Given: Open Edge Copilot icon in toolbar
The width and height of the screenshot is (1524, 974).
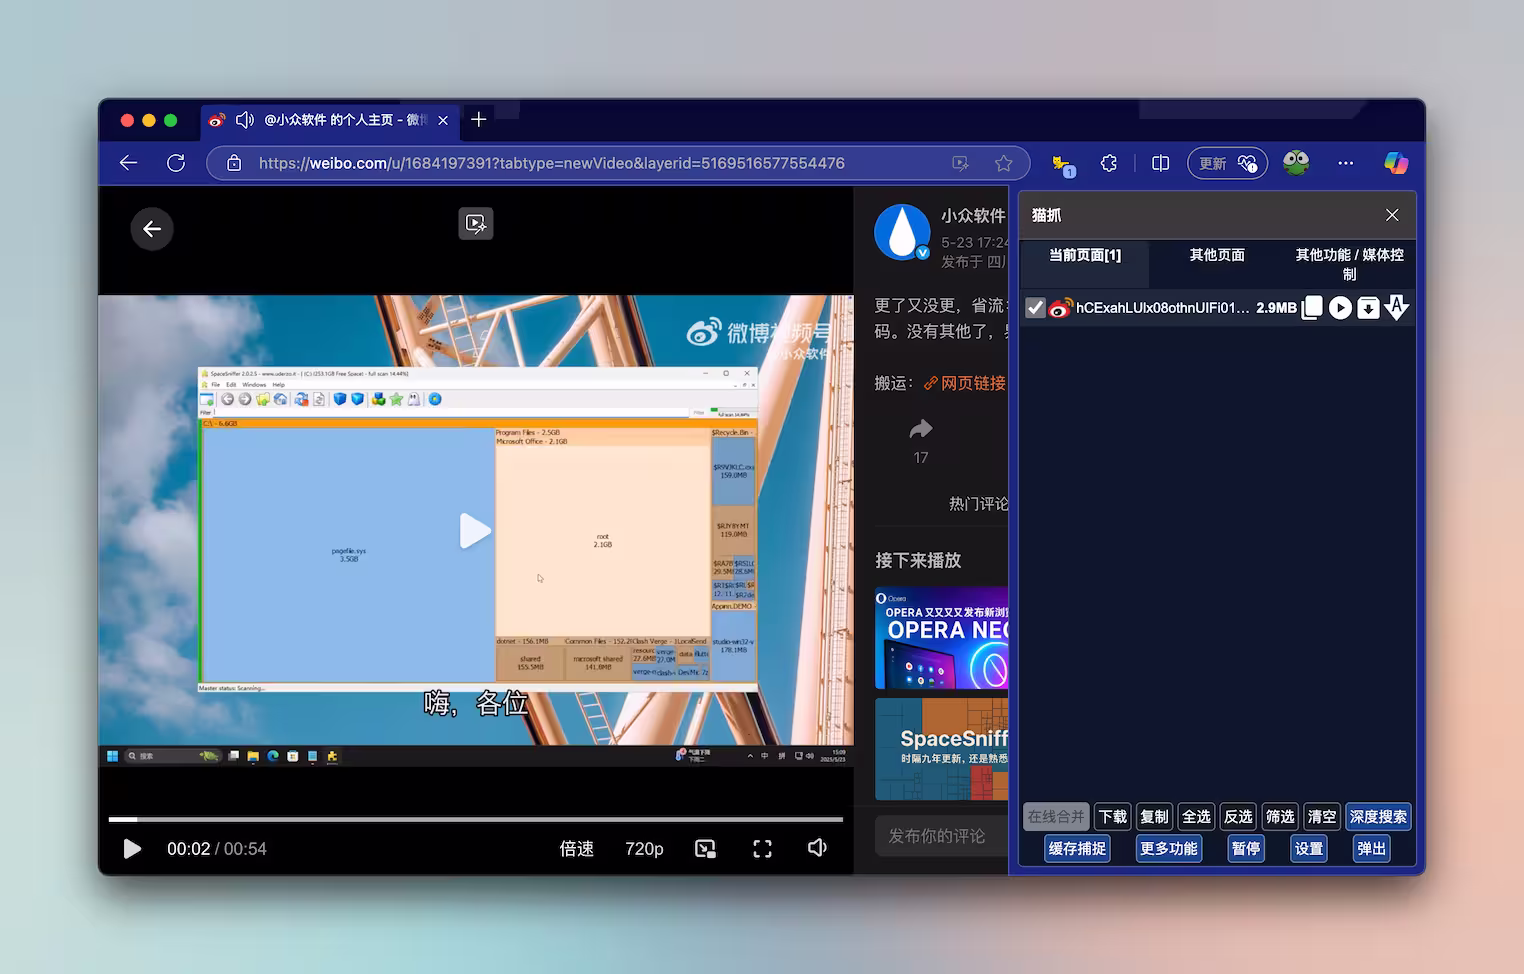Looking at the screenshot, I should [x=1395, y=163].
